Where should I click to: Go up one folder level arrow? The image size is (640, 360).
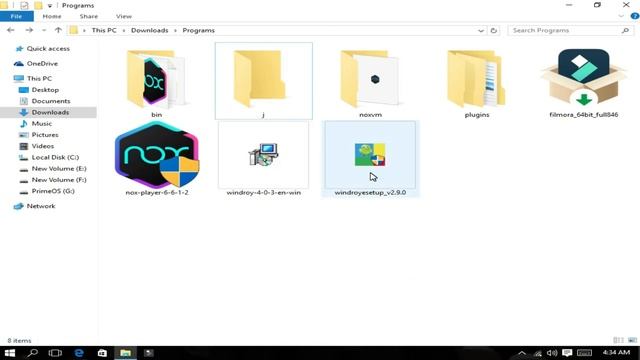pos(58,30)
